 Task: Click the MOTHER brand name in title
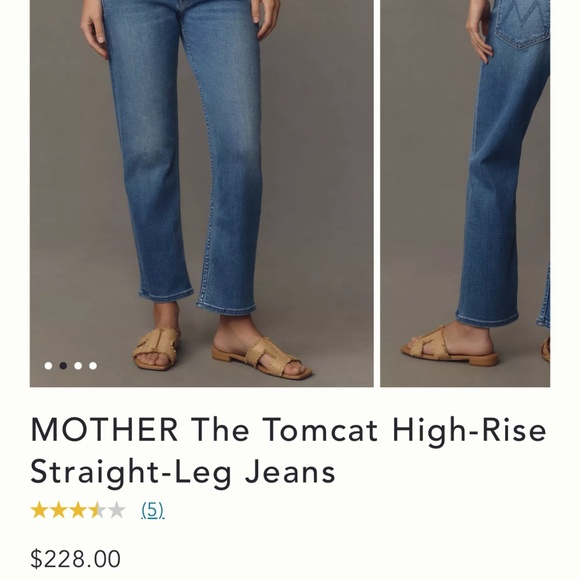point(104,429)
